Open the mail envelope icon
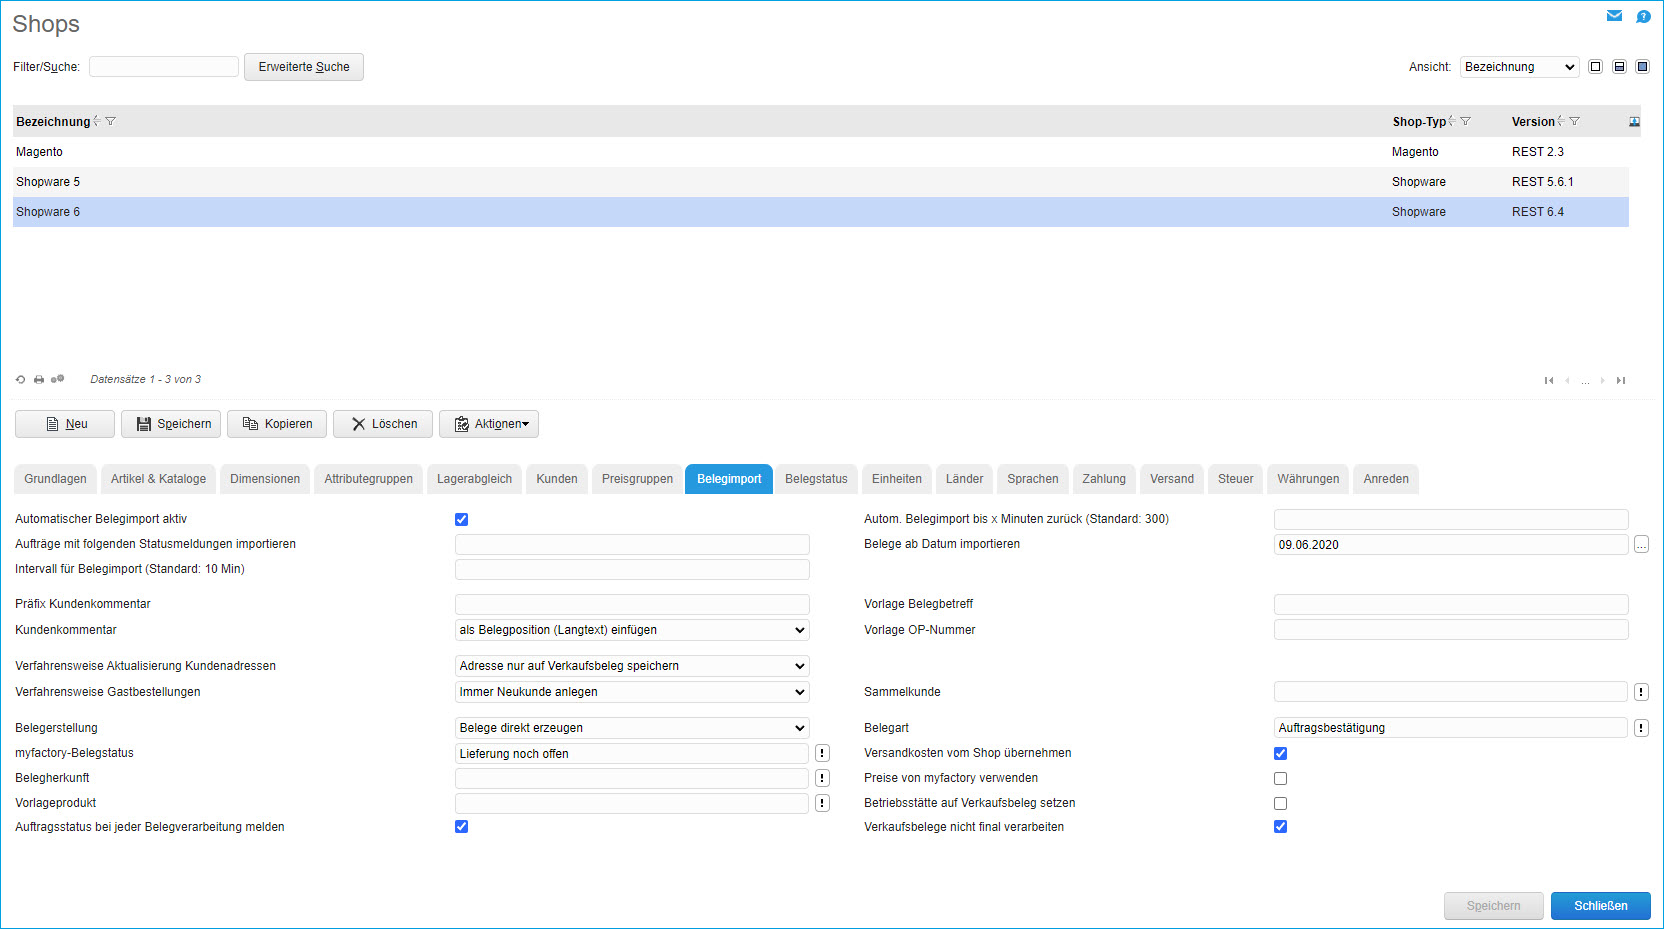This screenshot has height=929, width=1664. [x=1614, y=16]
